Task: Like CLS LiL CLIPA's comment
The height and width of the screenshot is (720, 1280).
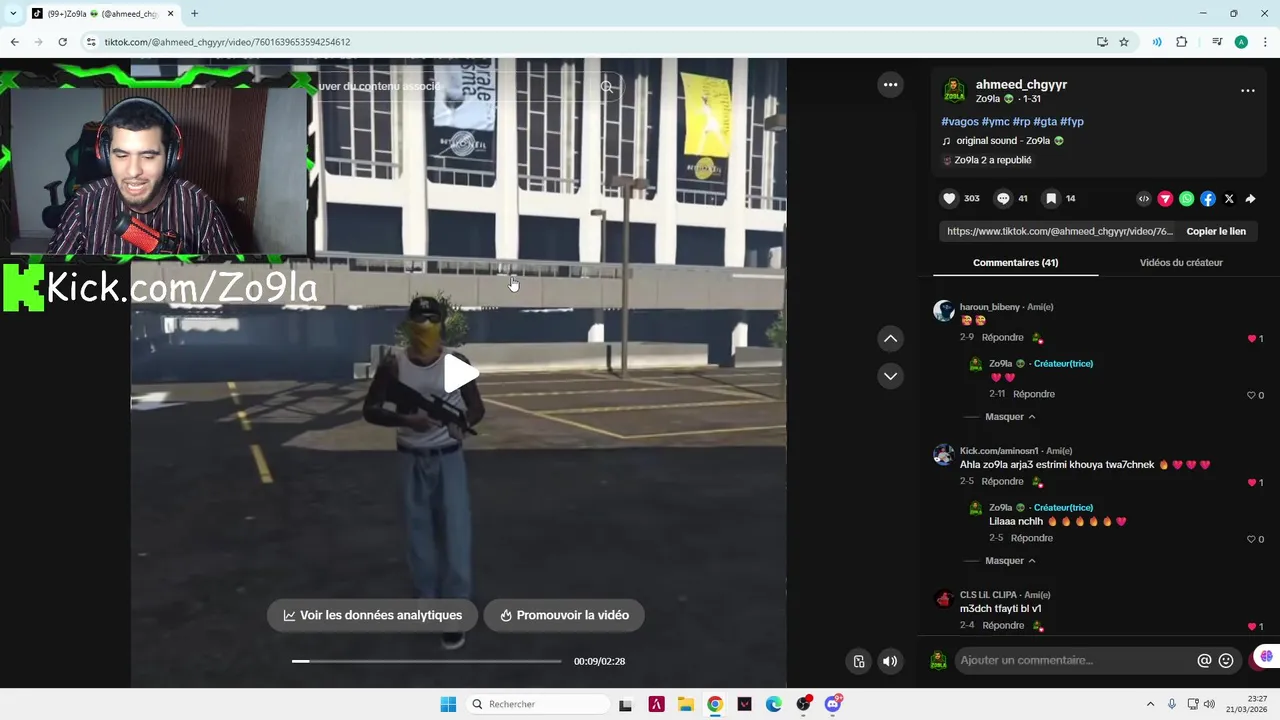Action: (x=1251, y=627)
